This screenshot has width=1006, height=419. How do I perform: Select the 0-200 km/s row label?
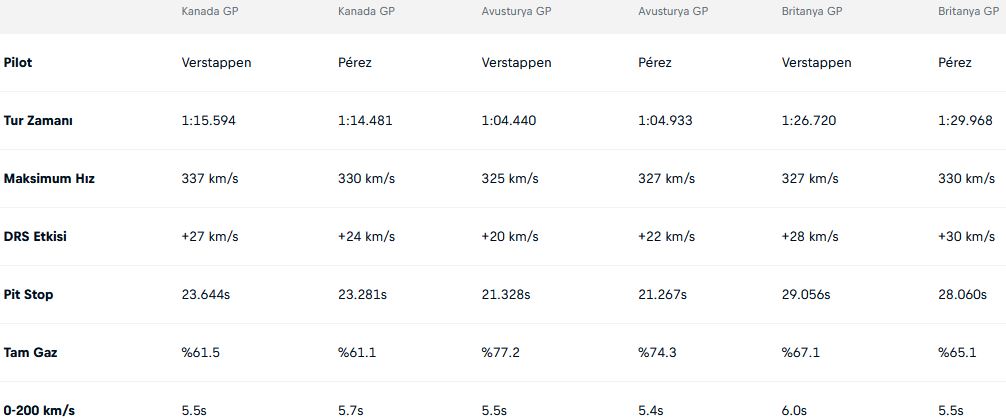(39, 410)
